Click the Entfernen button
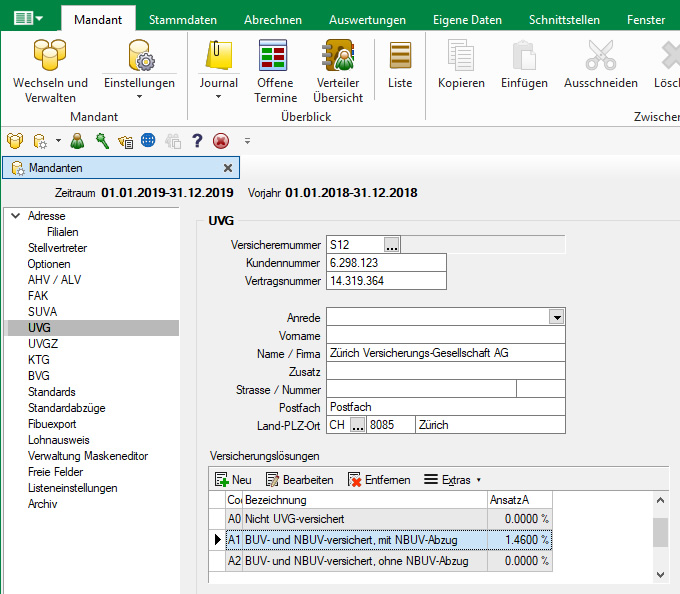The height and width of the screenshot is (594, 680). [x=379, y=480]
